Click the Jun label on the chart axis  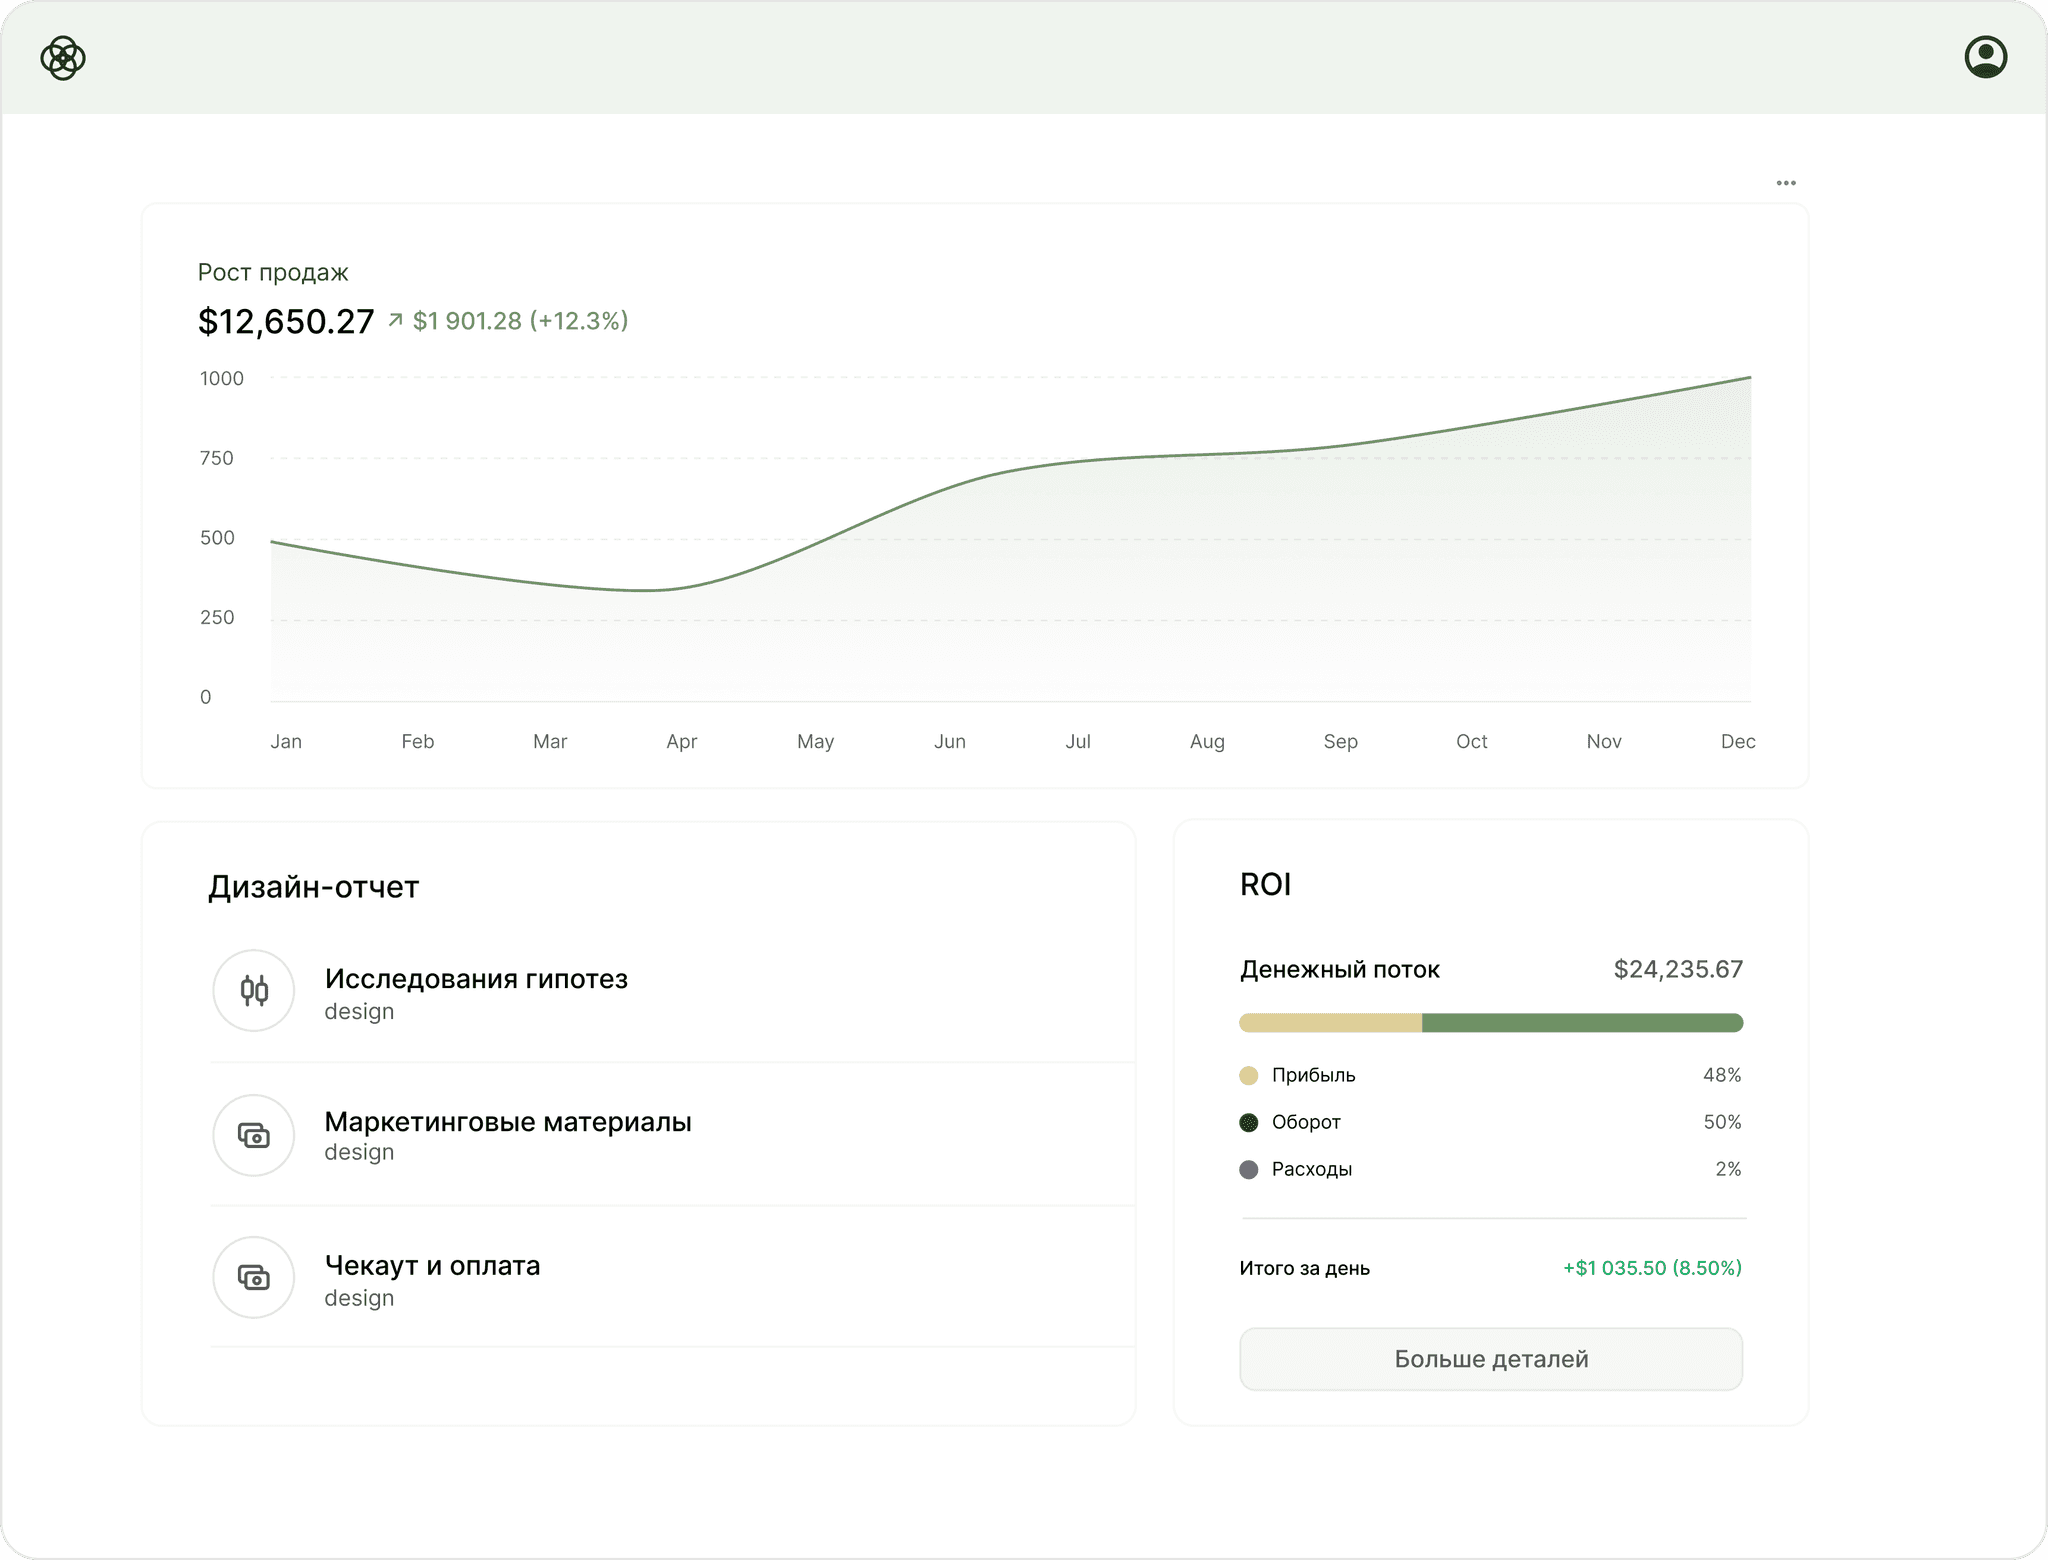950,742
